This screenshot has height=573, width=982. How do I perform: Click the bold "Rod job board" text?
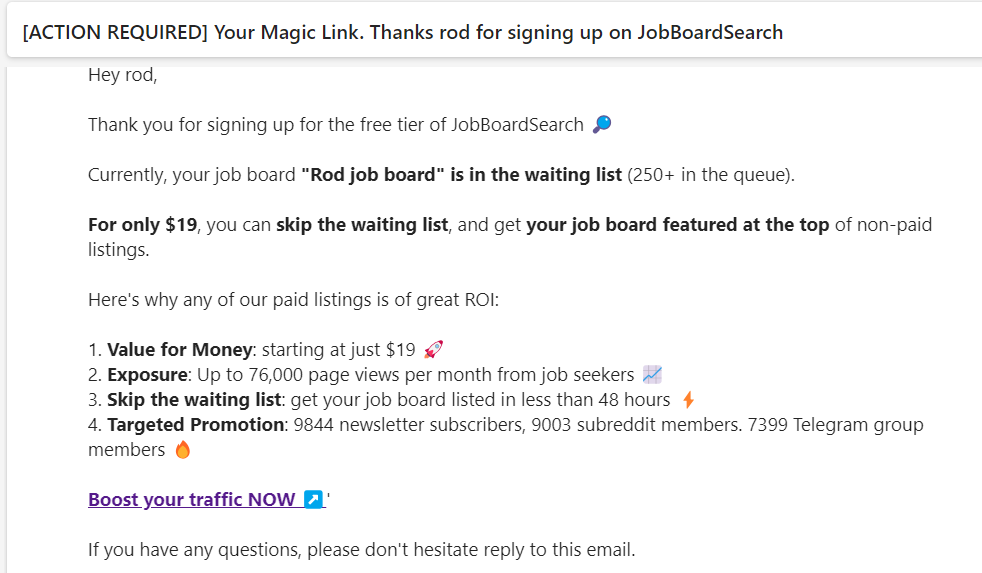click(x=373, y=175)
